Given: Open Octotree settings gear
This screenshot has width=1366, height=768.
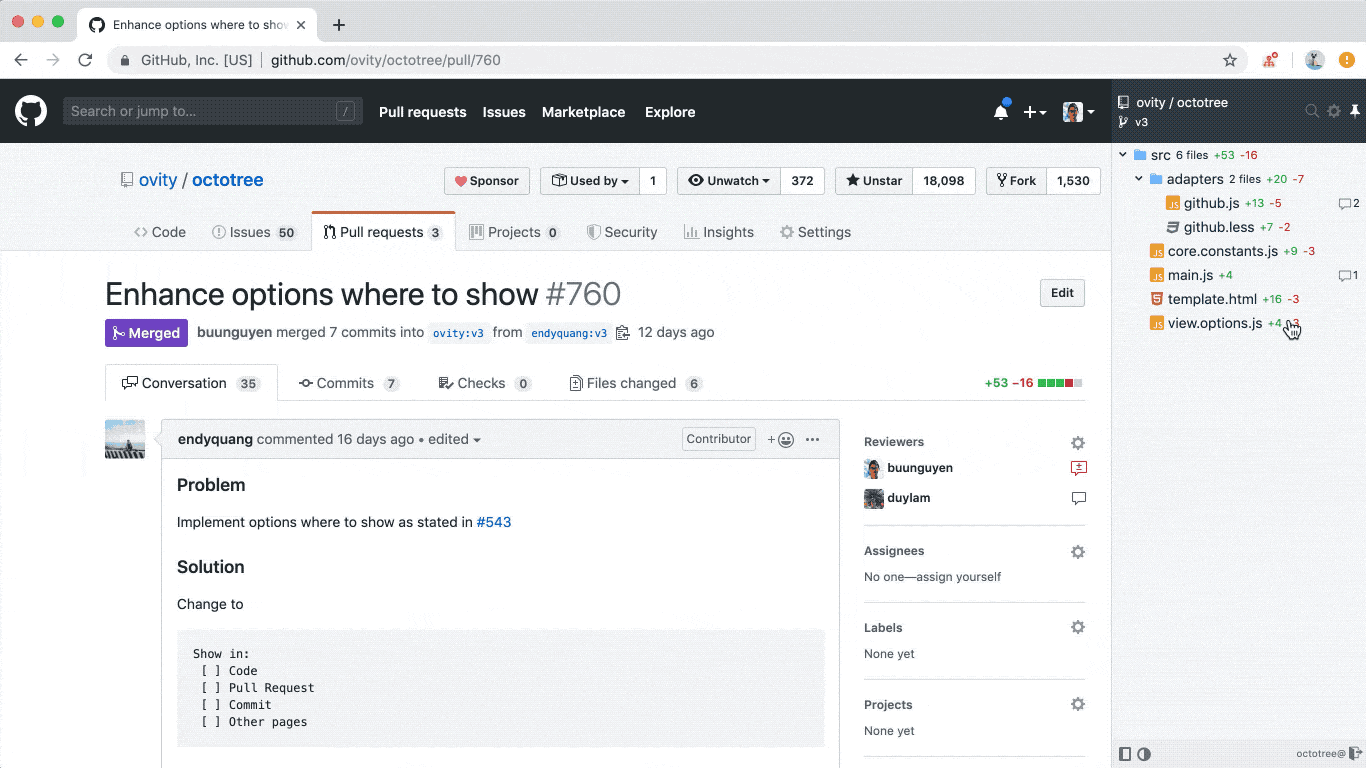Looking at the screenshot, I should pos(1334,111).
